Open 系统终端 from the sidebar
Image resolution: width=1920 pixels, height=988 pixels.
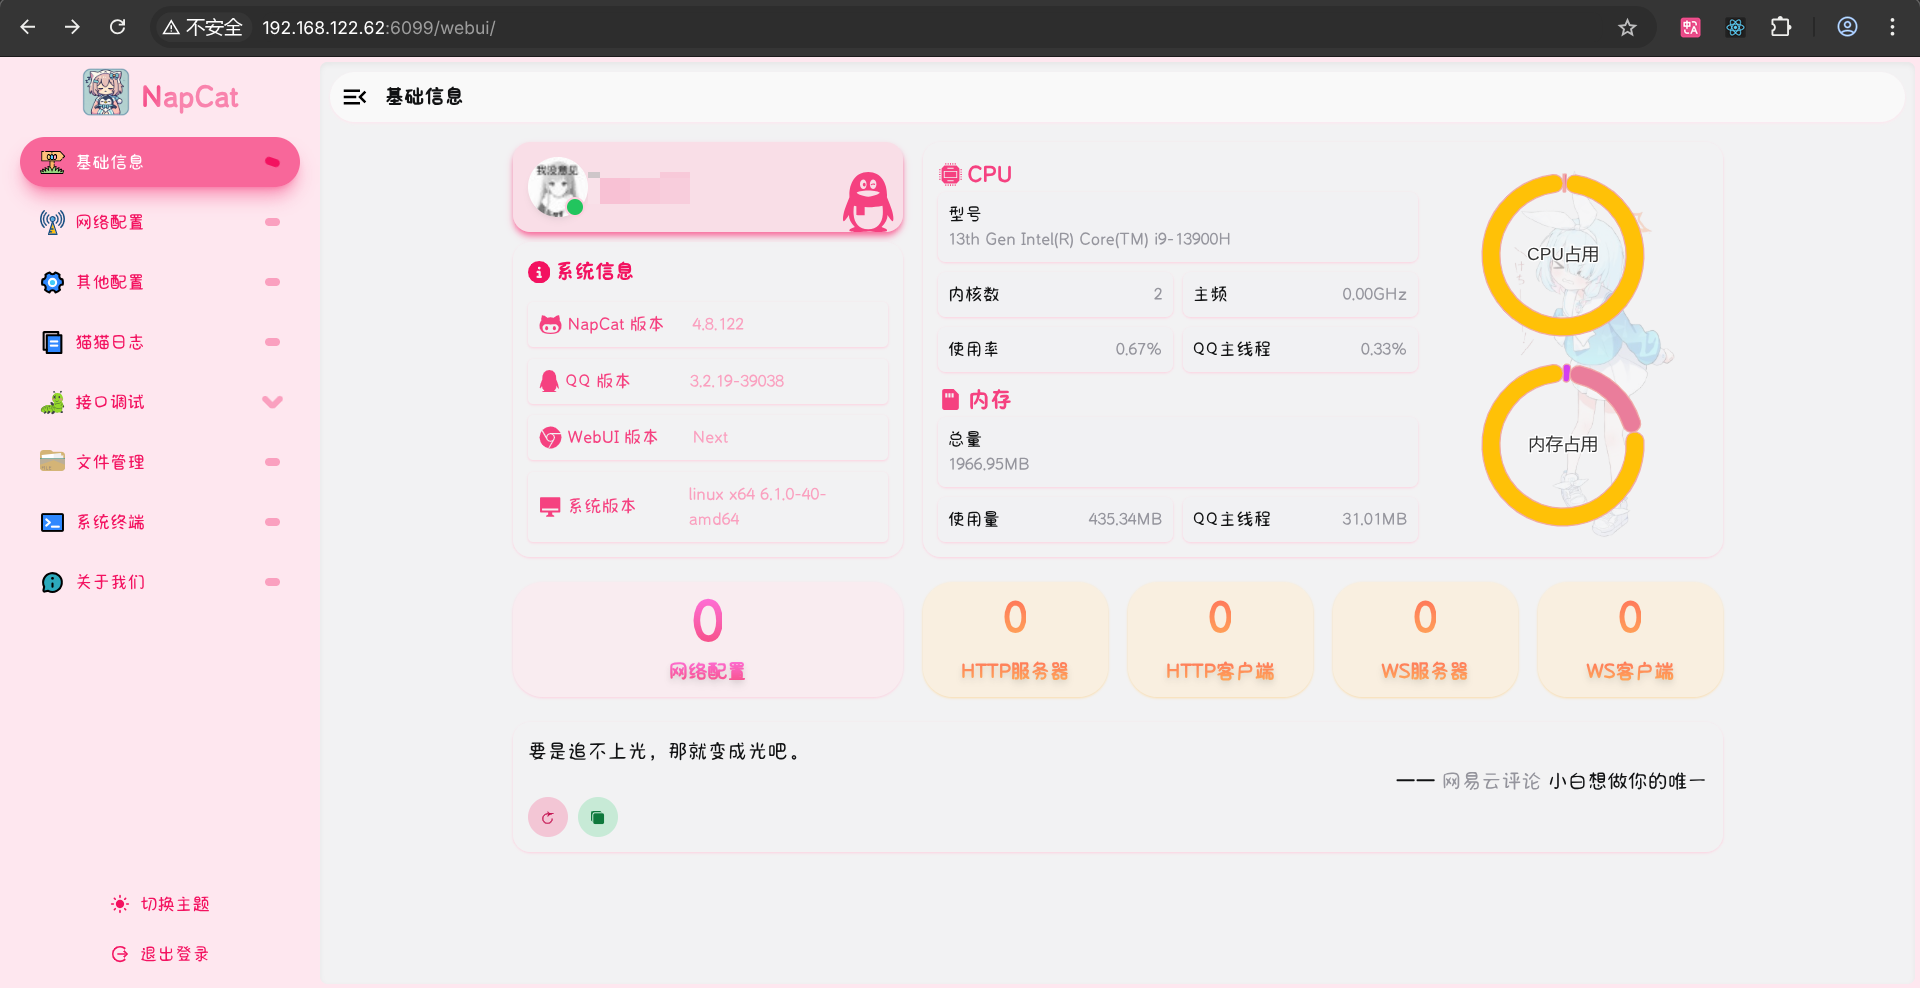[x=110, y=522]
